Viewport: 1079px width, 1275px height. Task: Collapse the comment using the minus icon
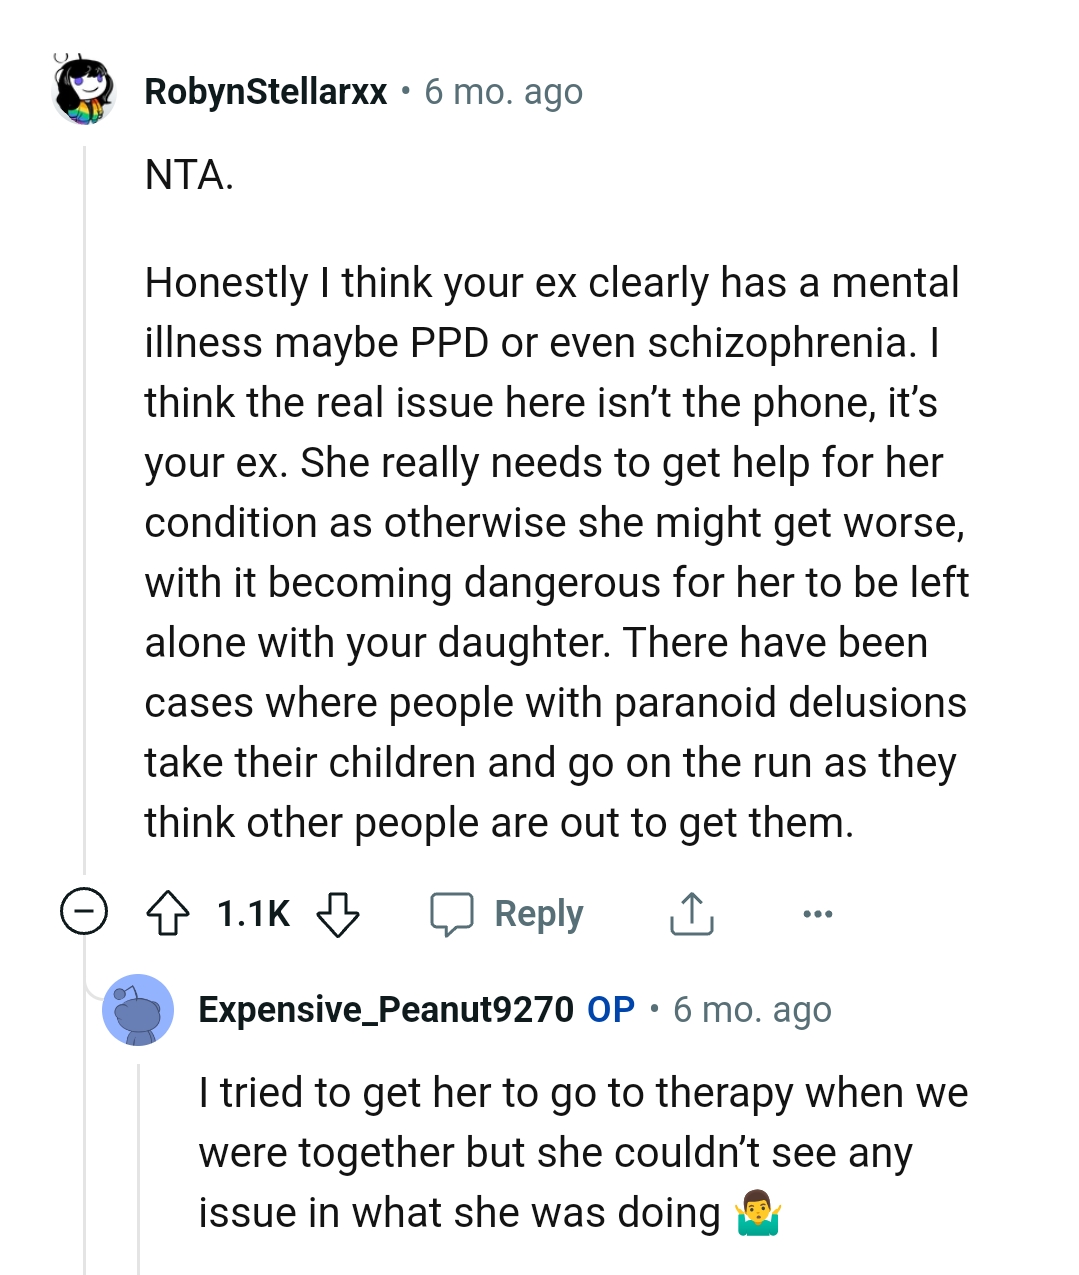coord(84,912)
